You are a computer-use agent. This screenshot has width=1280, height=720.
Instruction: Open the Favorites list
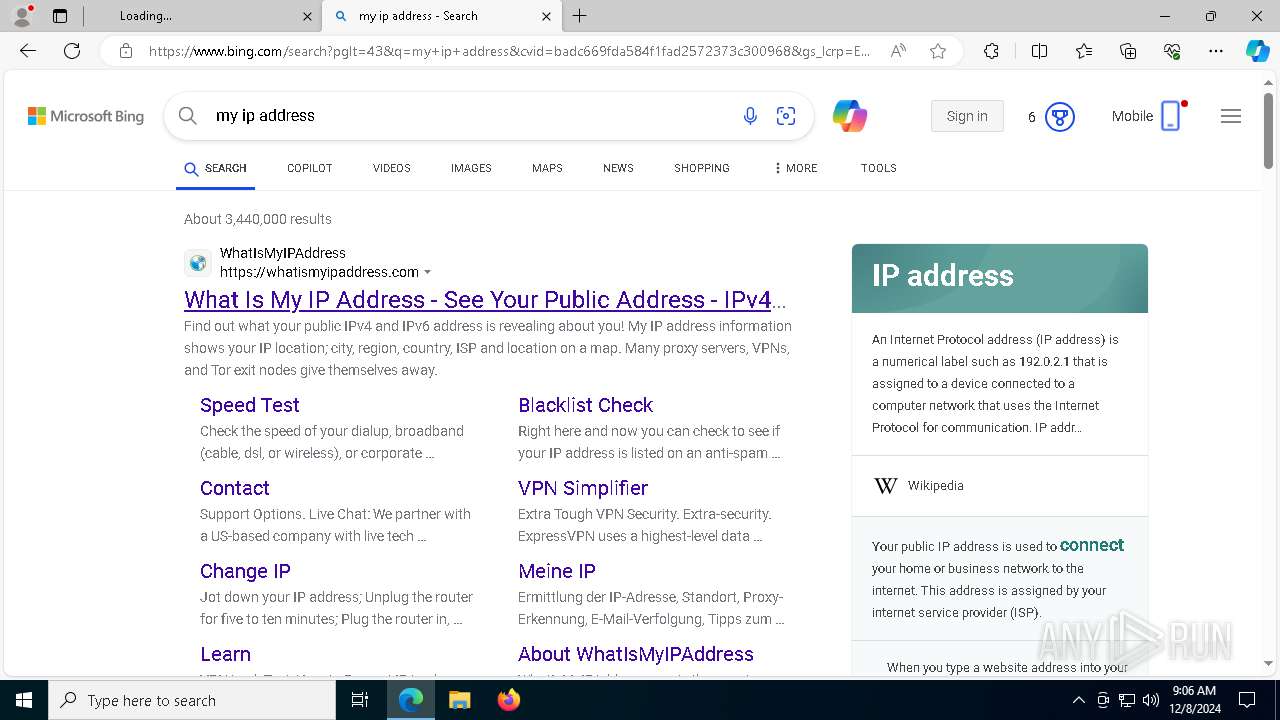[1084, 51]
